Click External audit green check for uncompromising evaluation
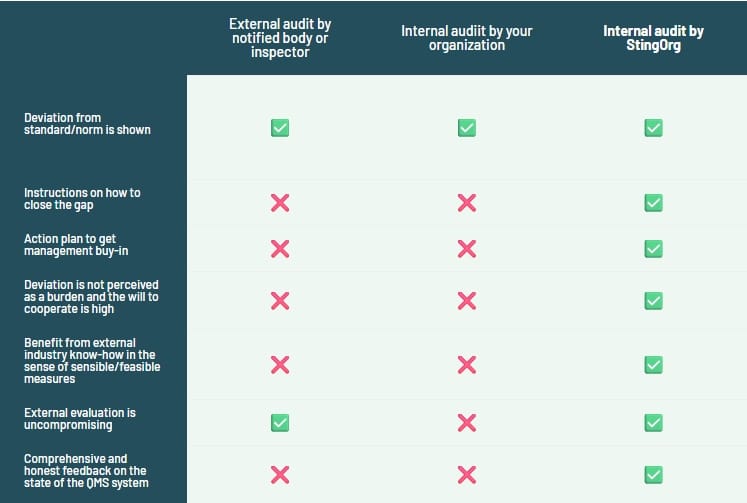Image resolution: width=747 pixels, height=503 pixels. pyautogui.click(x=280, y=423)
